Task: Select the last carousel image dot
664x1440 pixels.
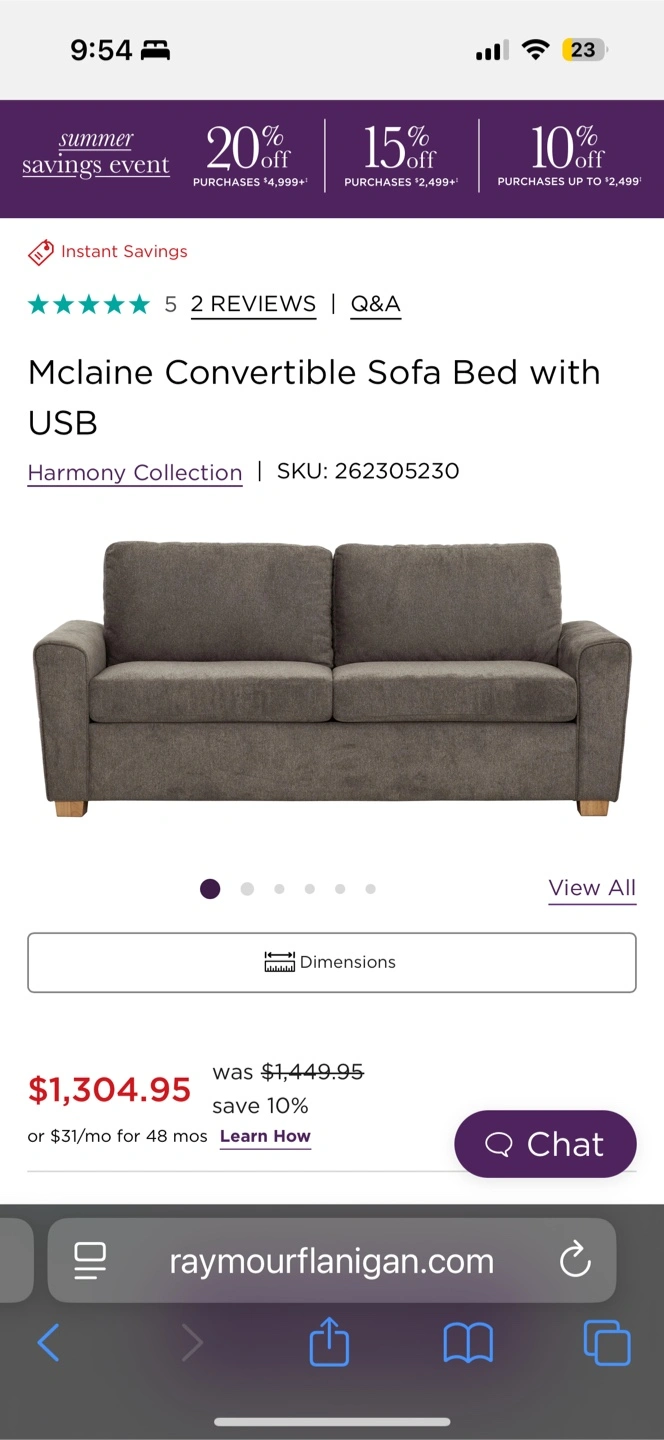Action: tap(371, 888)
